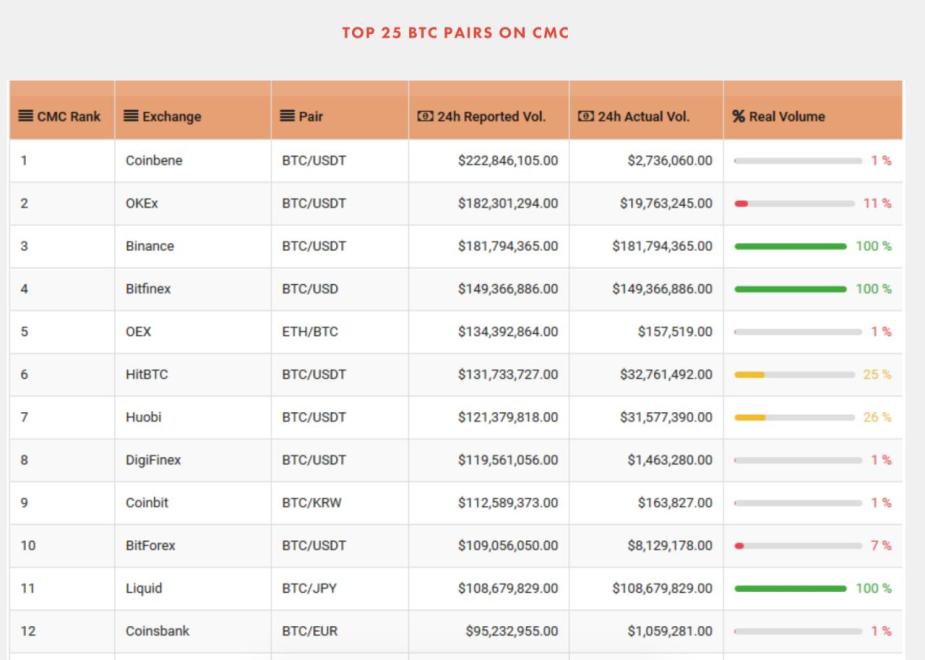
Task: Sort by the Real Volume column header
Action: click(787, 117)
